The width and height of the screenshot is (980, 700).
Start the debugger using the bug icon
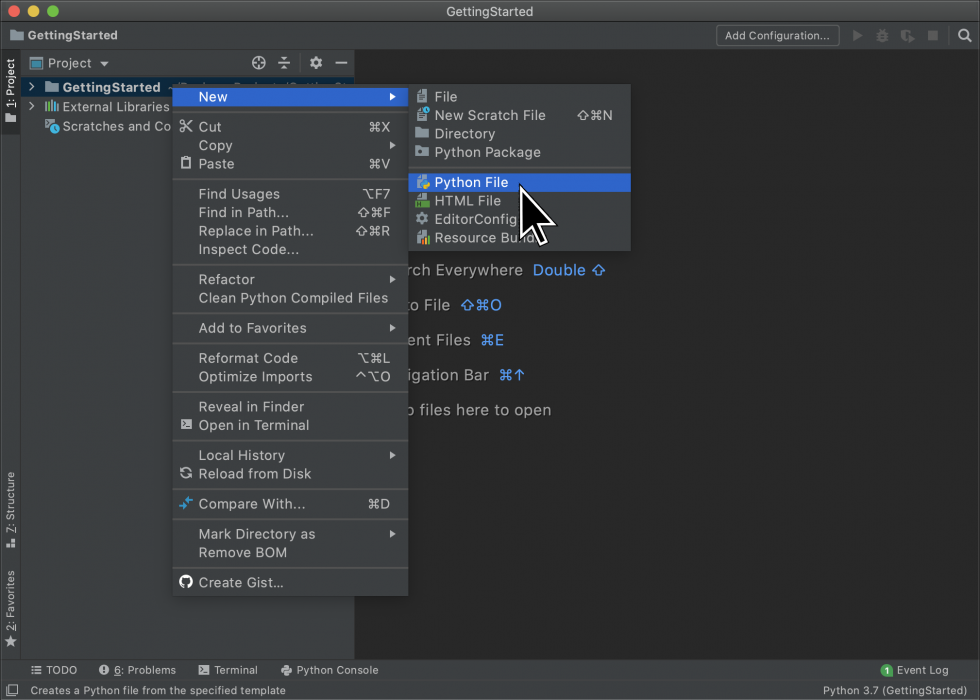[881, 35]
